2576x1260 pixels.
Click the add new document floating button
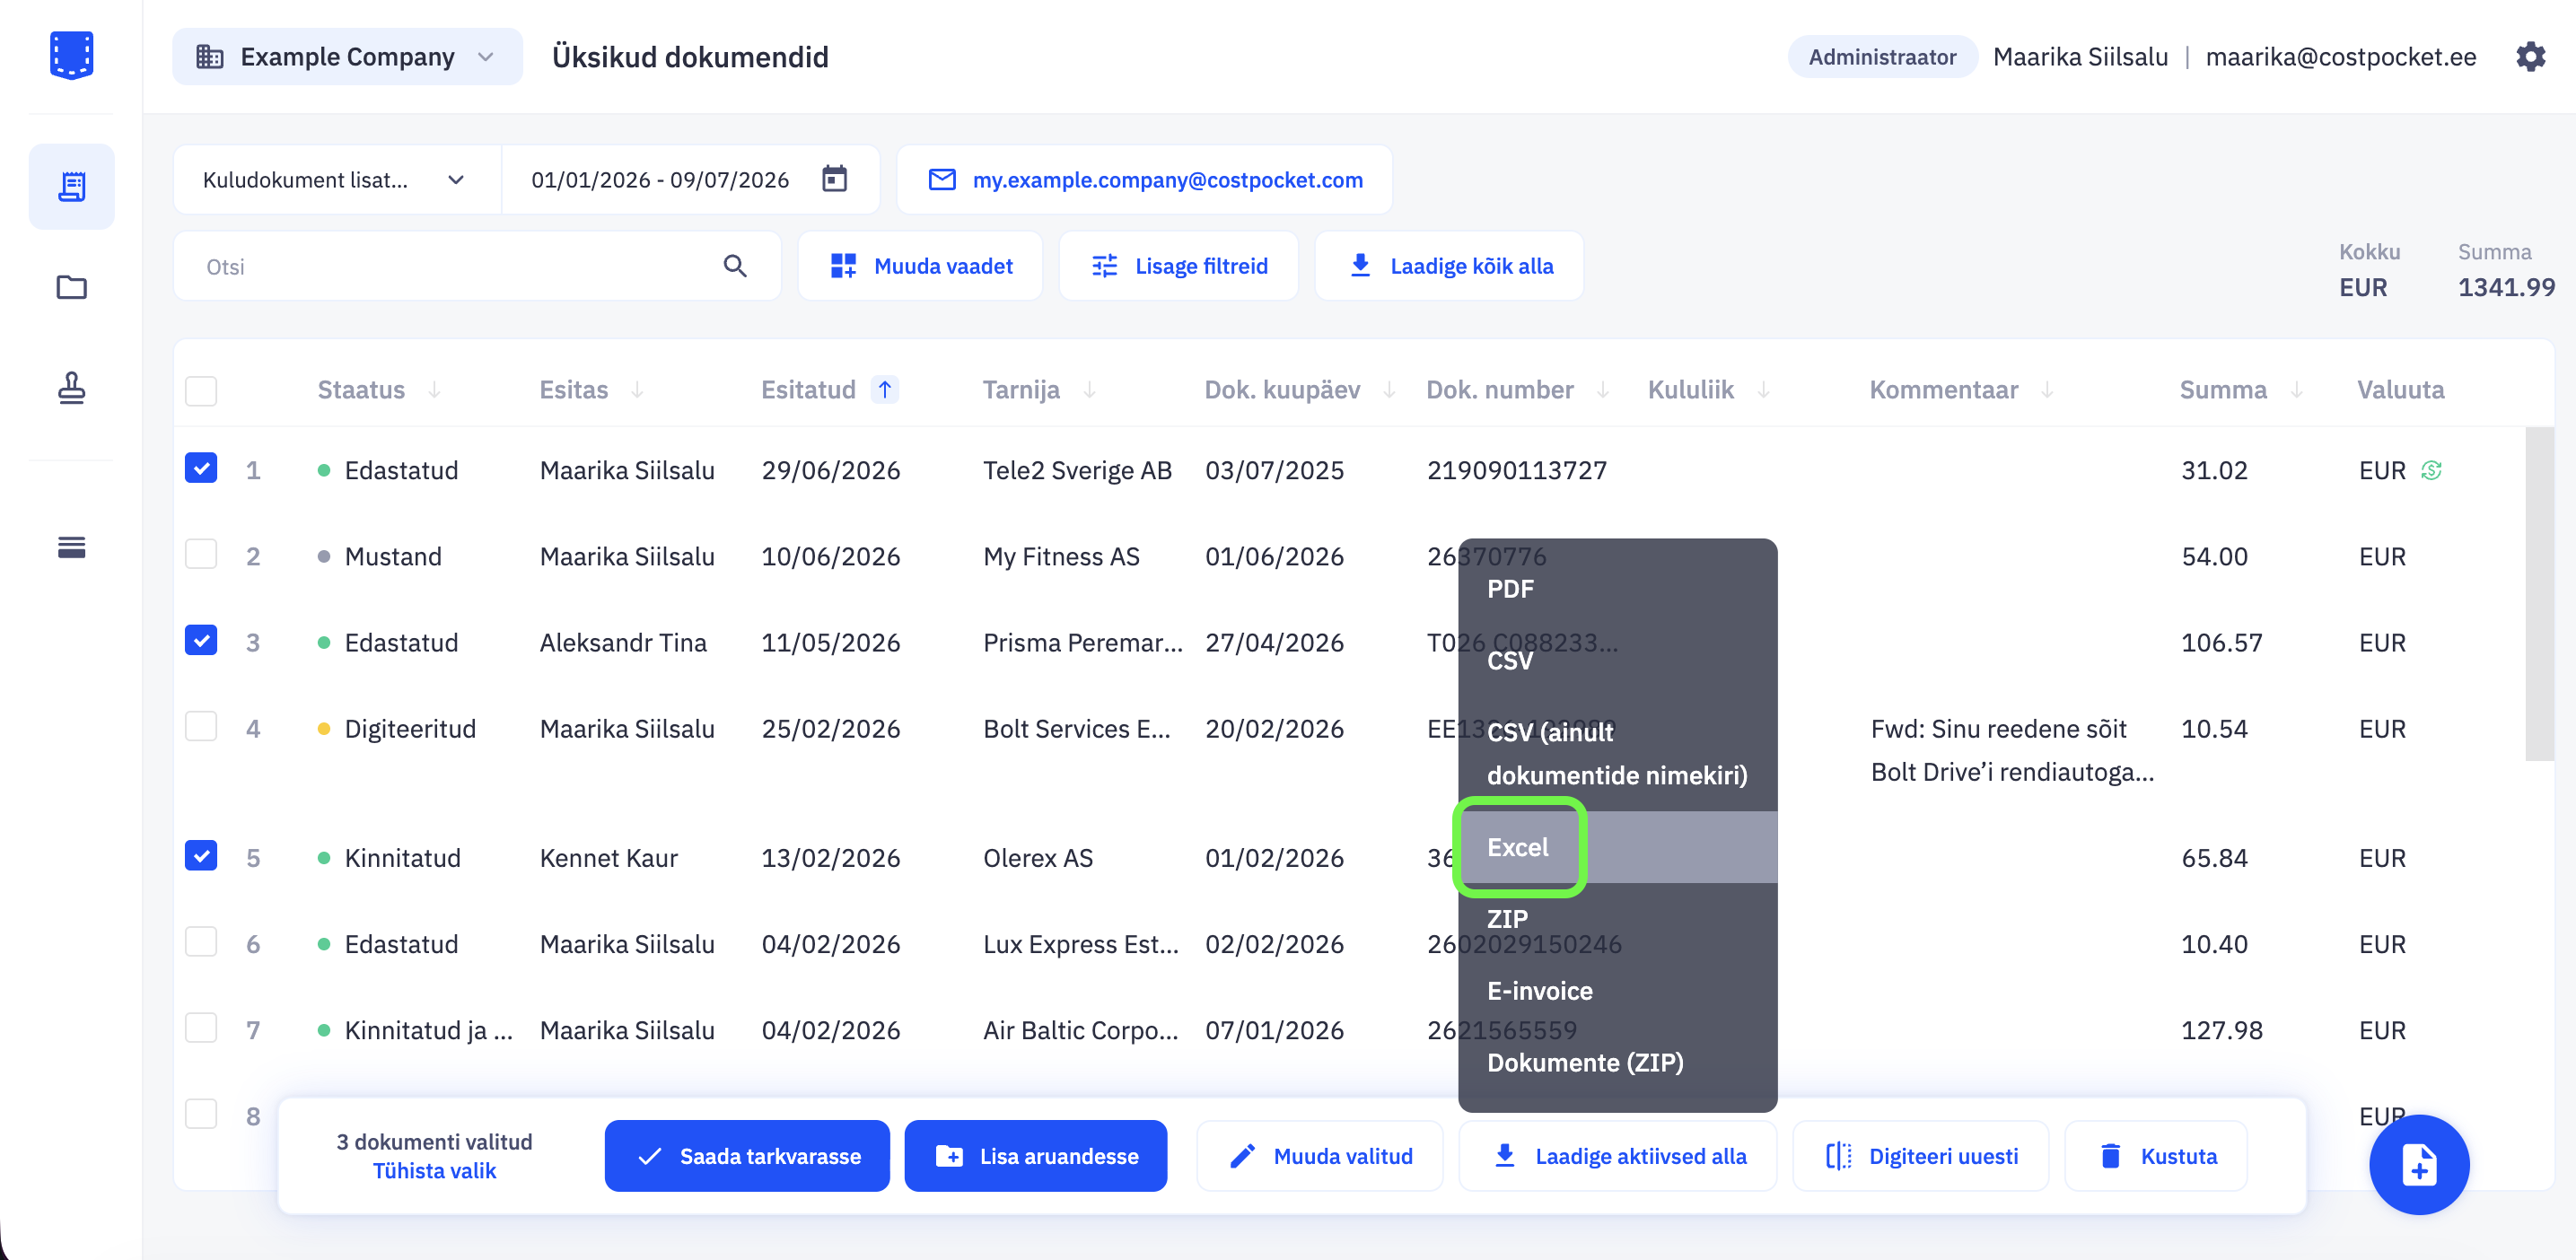(2419, 1165)
